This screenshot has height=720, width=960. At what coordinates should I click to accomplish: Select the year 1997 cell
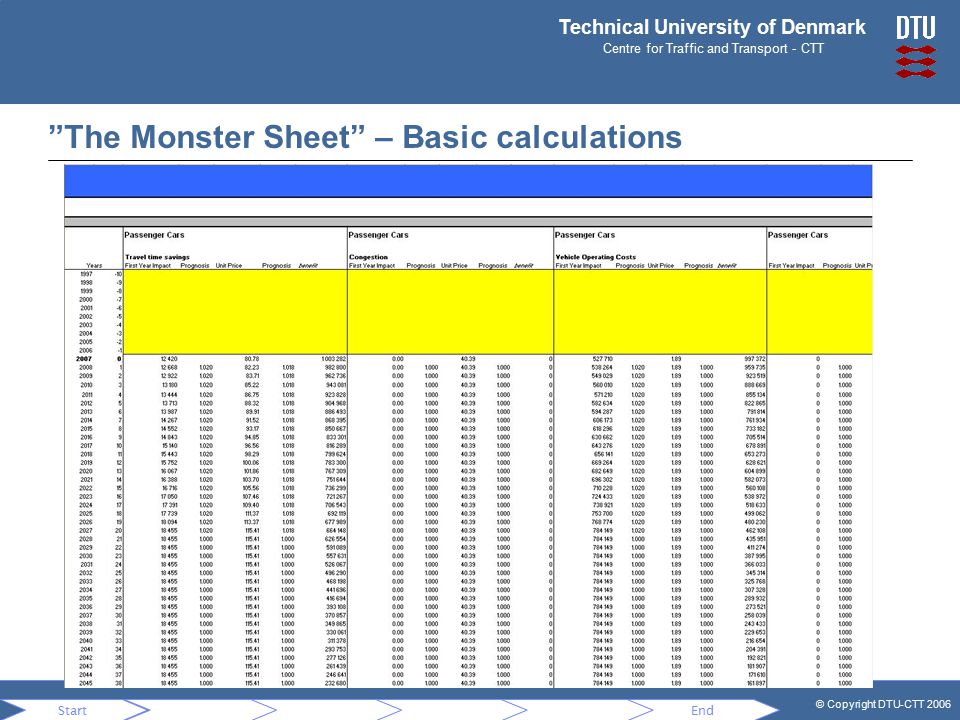[x=86, y=274]
